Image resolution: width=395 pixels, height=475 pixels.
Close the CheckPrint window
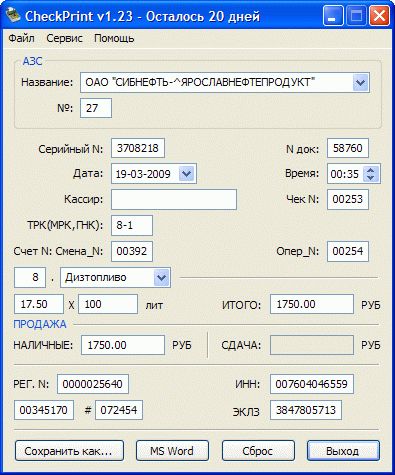tap(379, 16)
